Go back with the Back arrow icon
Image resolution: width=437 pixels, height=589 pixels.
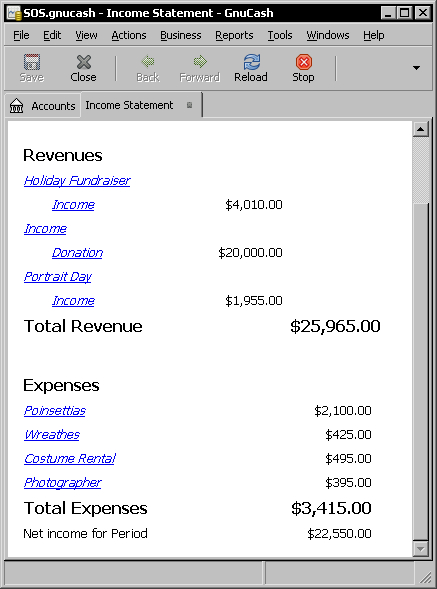click(148, 62)
